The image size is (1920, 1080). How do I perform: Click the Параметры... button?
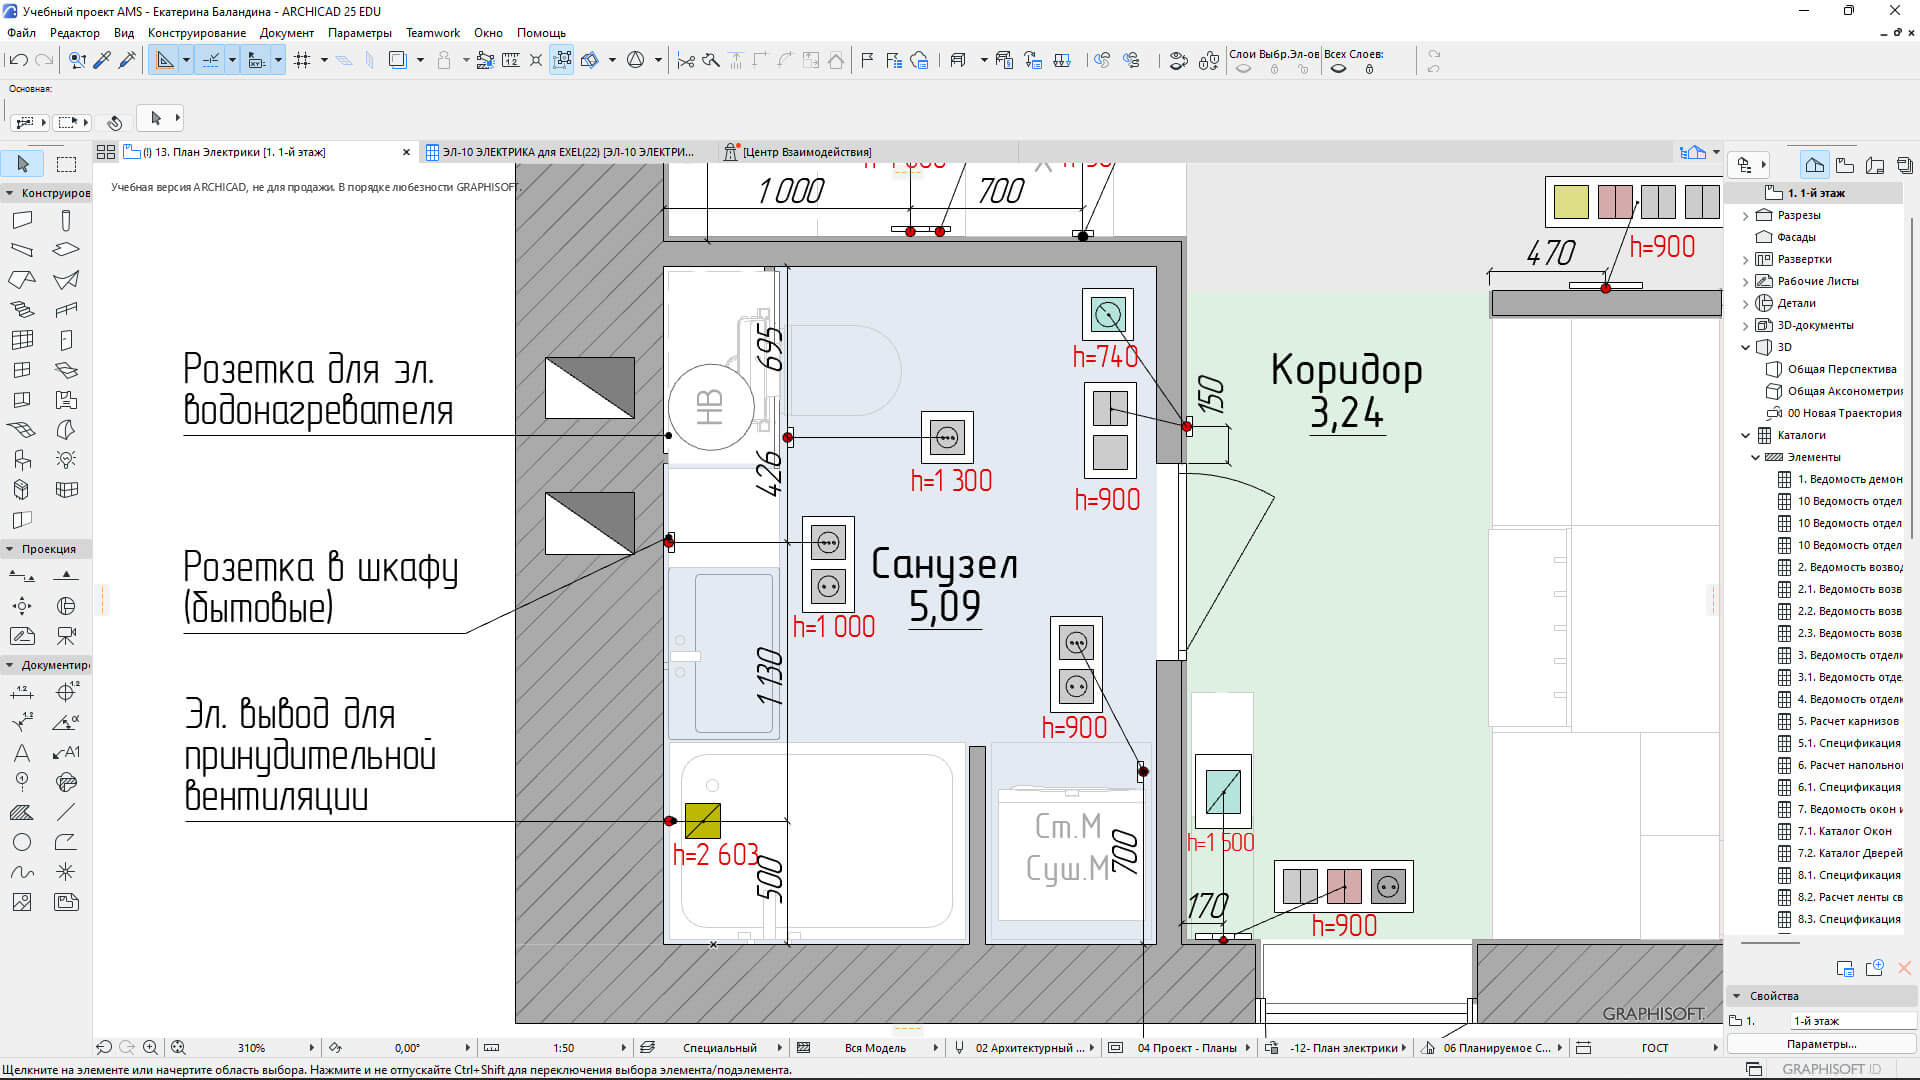[1821, 1044]
